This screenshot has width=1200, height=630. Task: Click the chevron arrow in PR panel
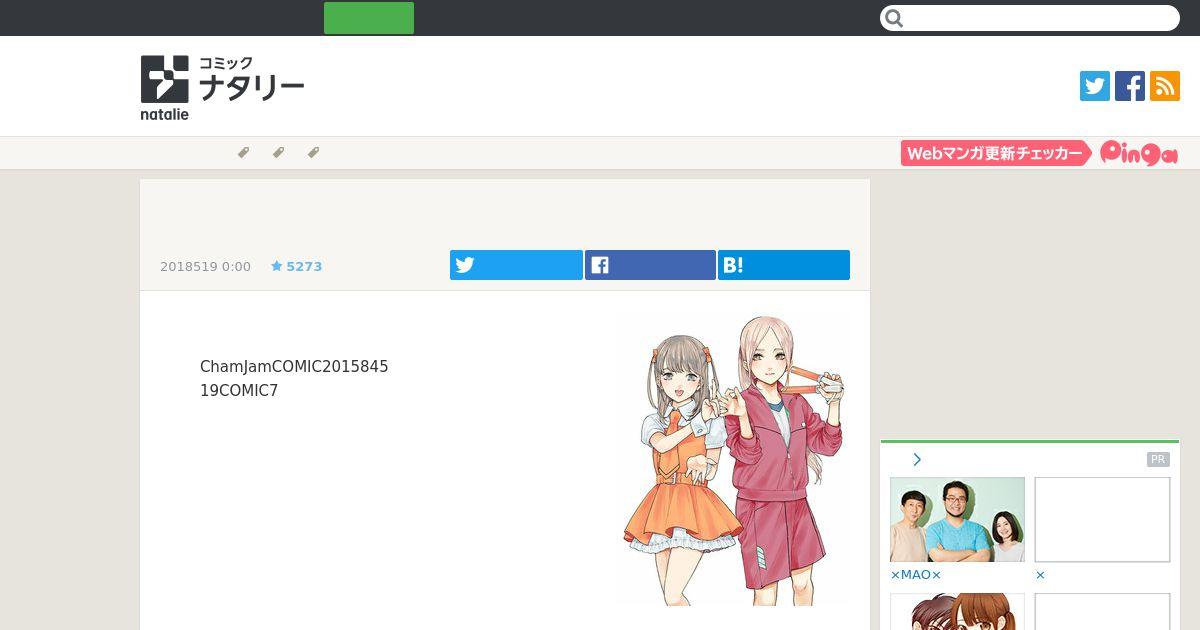(917, 459)
